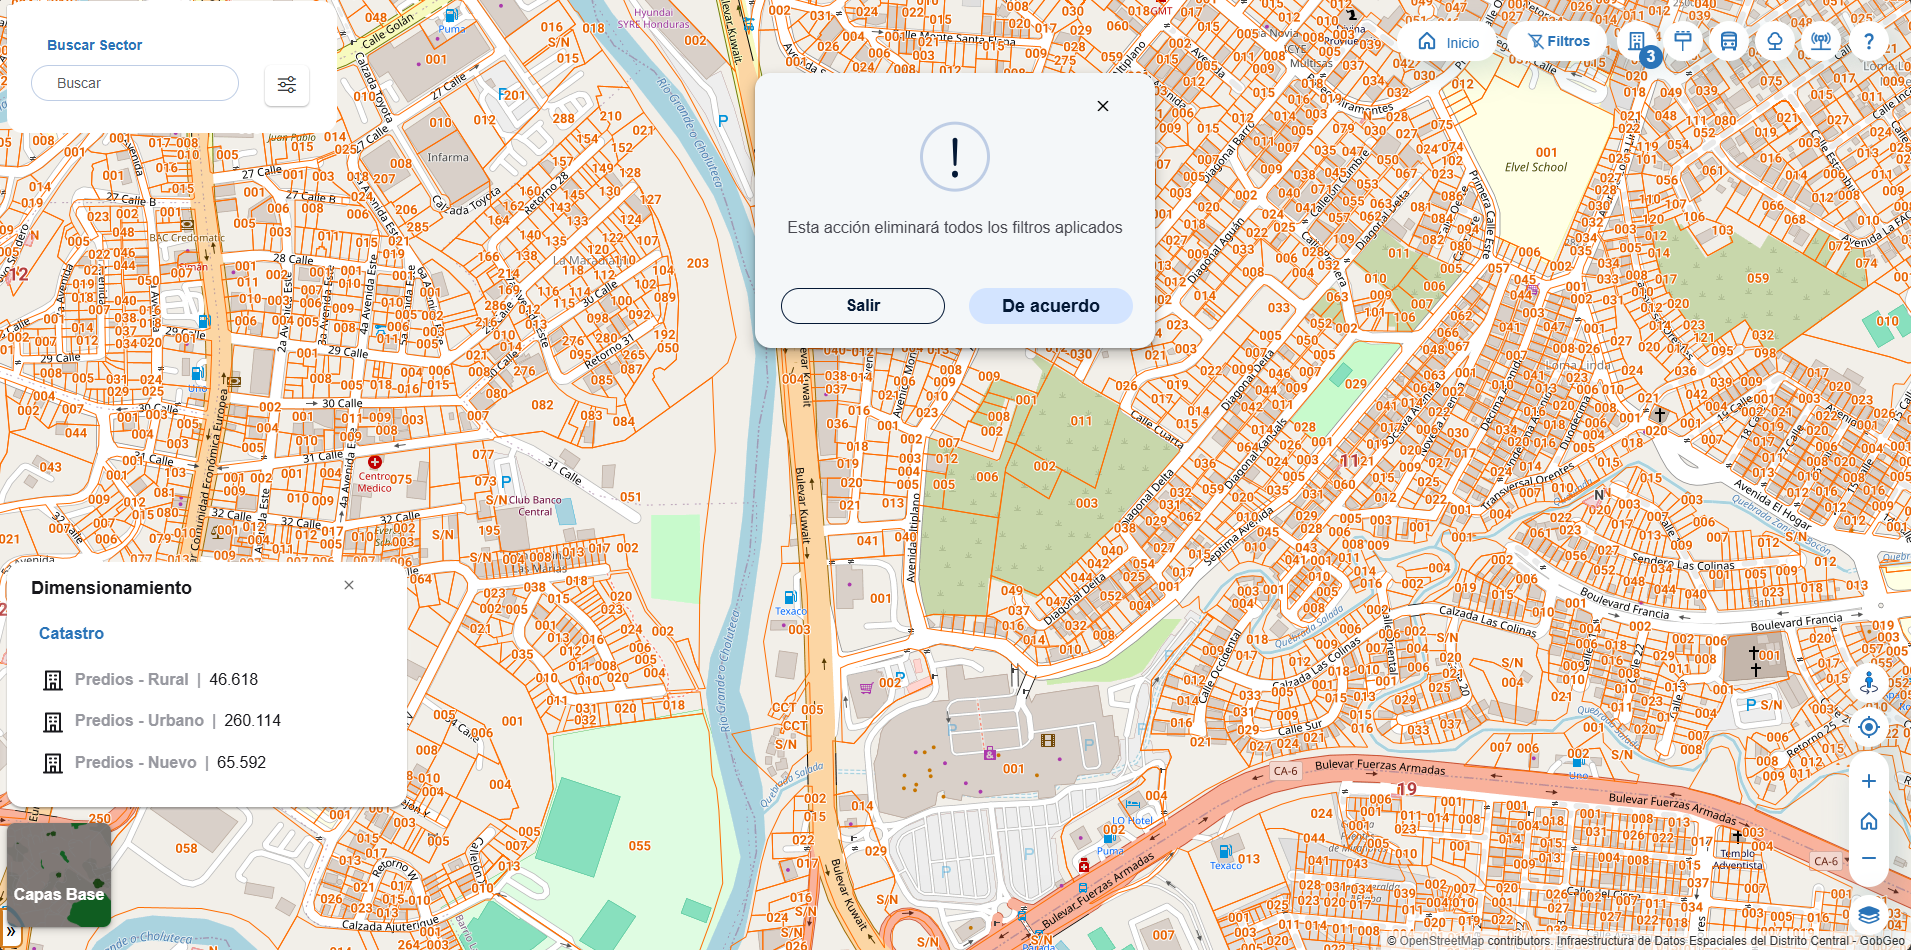Open the stacked layers icon
The height and width of the screenshot is (950, 1911).
pos(1869,915)
